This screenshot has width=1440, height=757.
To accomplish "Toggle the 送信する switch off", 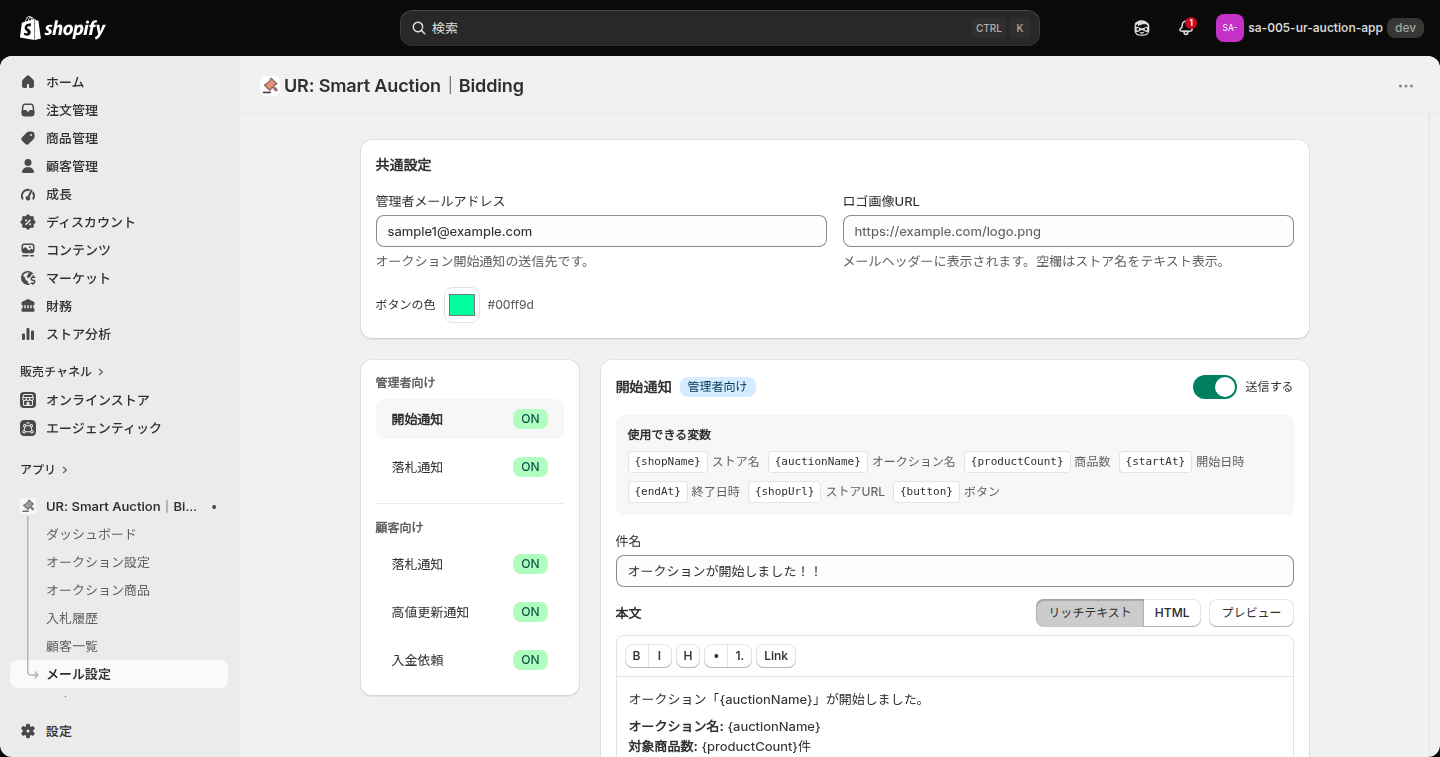I will tap(1215, 387).
